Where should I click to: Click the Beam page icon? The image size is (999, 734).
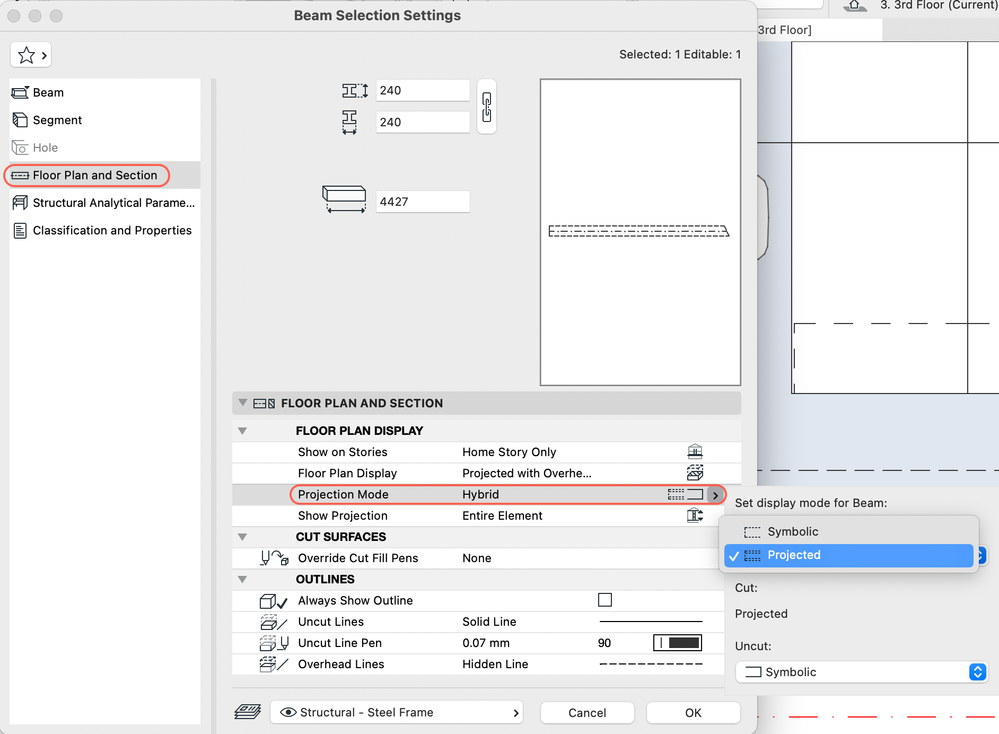click(20, 92)
